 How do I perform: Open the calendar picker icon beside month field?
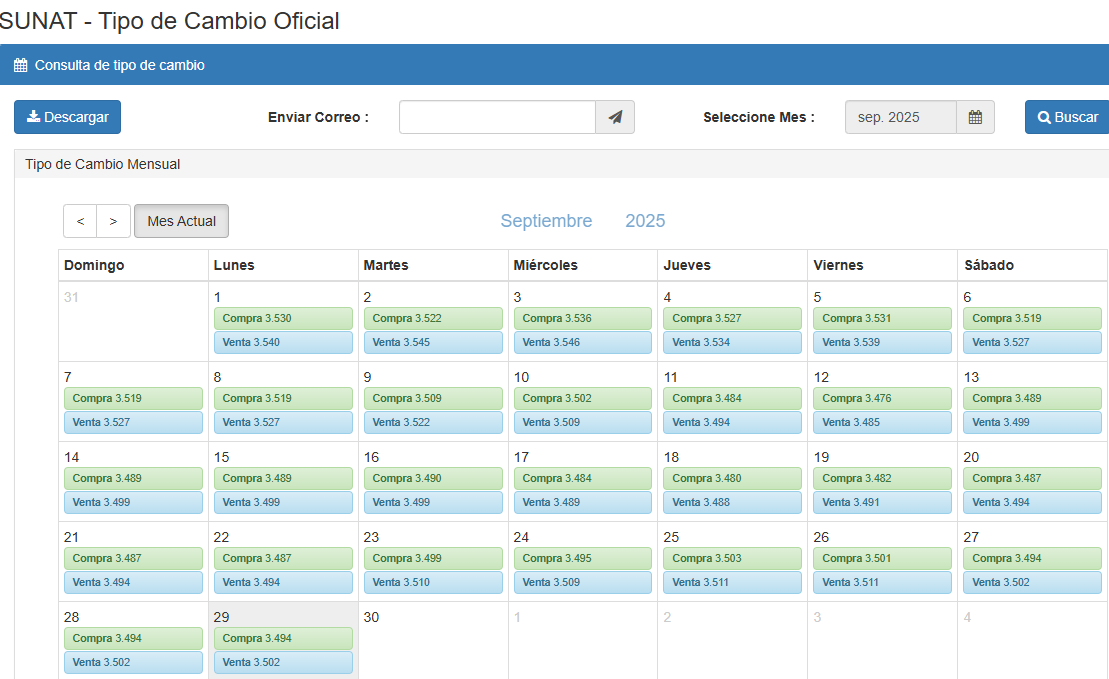point(975,117)
